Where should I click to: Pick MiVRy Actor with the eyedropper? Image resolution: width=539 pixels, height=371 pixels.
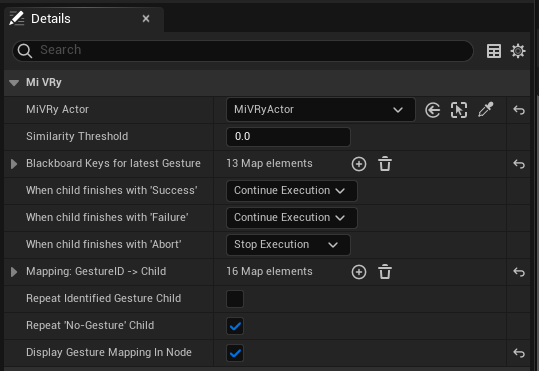(485, 110)
